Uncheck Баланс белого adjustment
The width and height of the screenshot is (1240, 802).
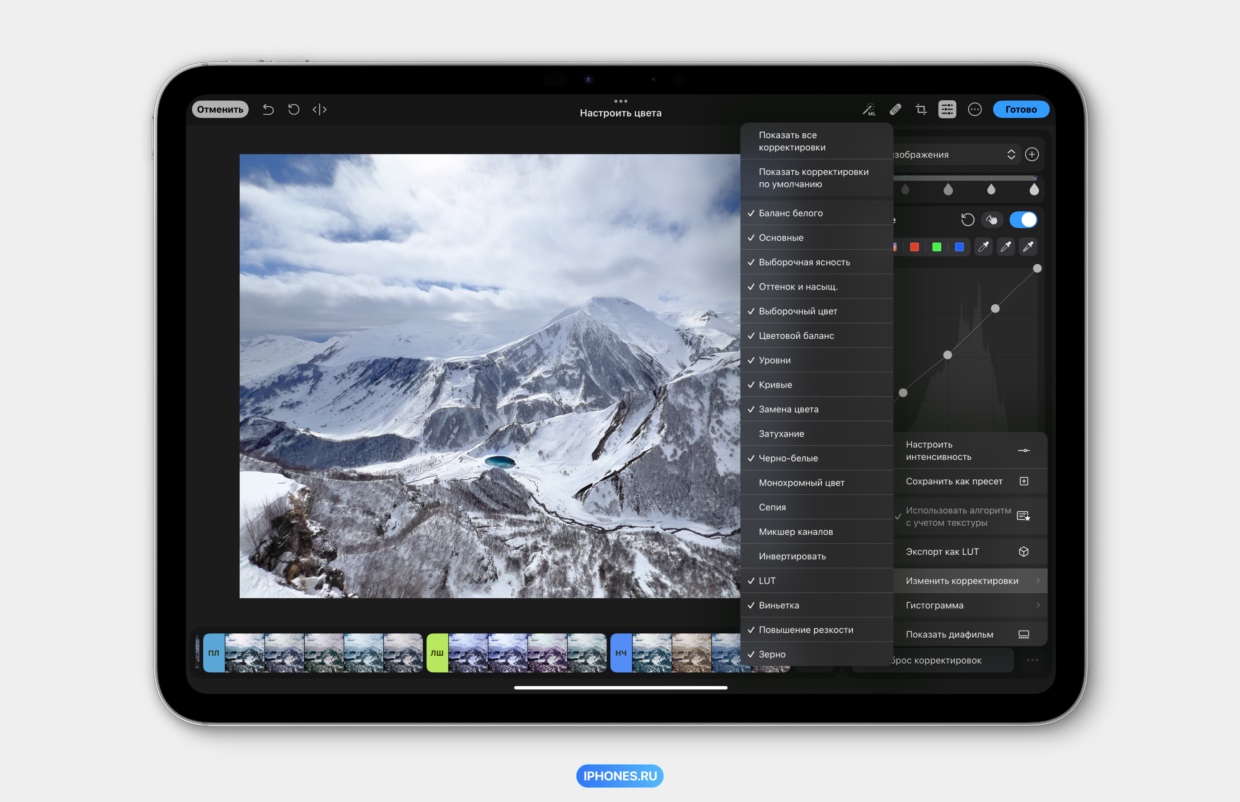pos(817,213)
